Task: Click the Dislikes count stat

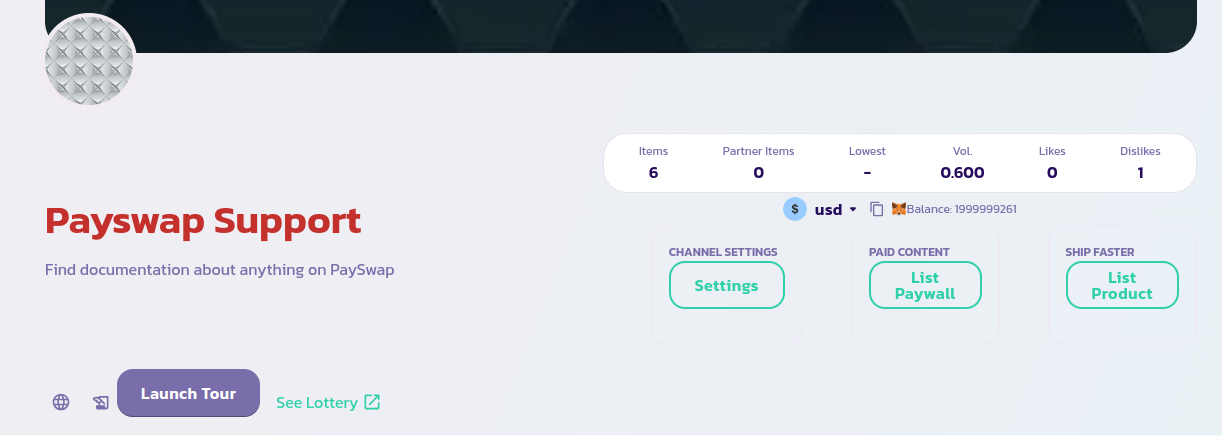Action: pyautogui.click(x=1140, y=163)
